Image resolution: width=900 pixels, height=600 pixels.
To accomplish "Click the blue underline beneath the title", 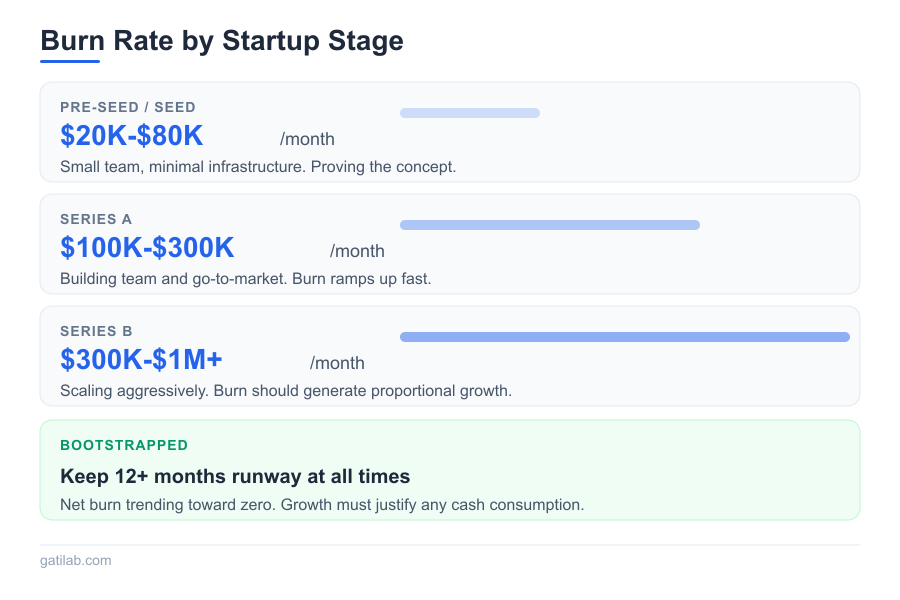I will click(x=70, y=61).
